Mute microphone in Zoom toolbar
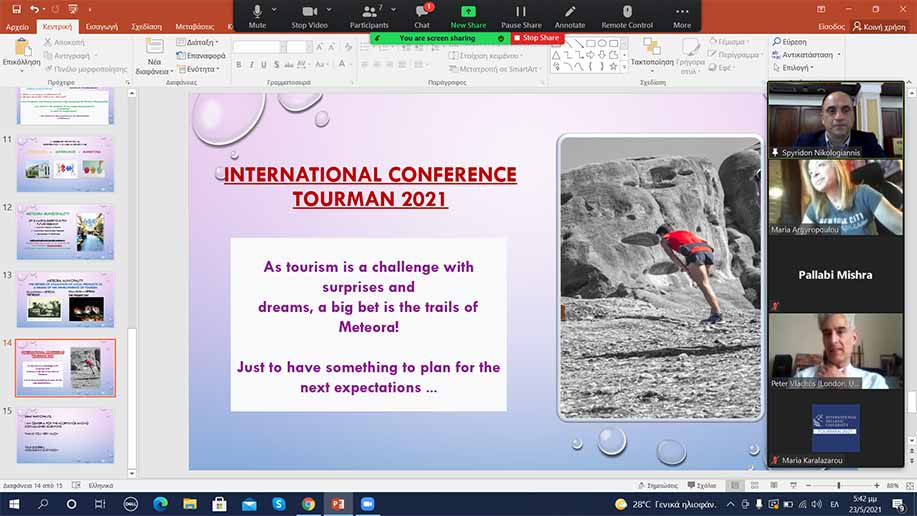This screenshot has width=917, height=516. [x=257, y=16]
